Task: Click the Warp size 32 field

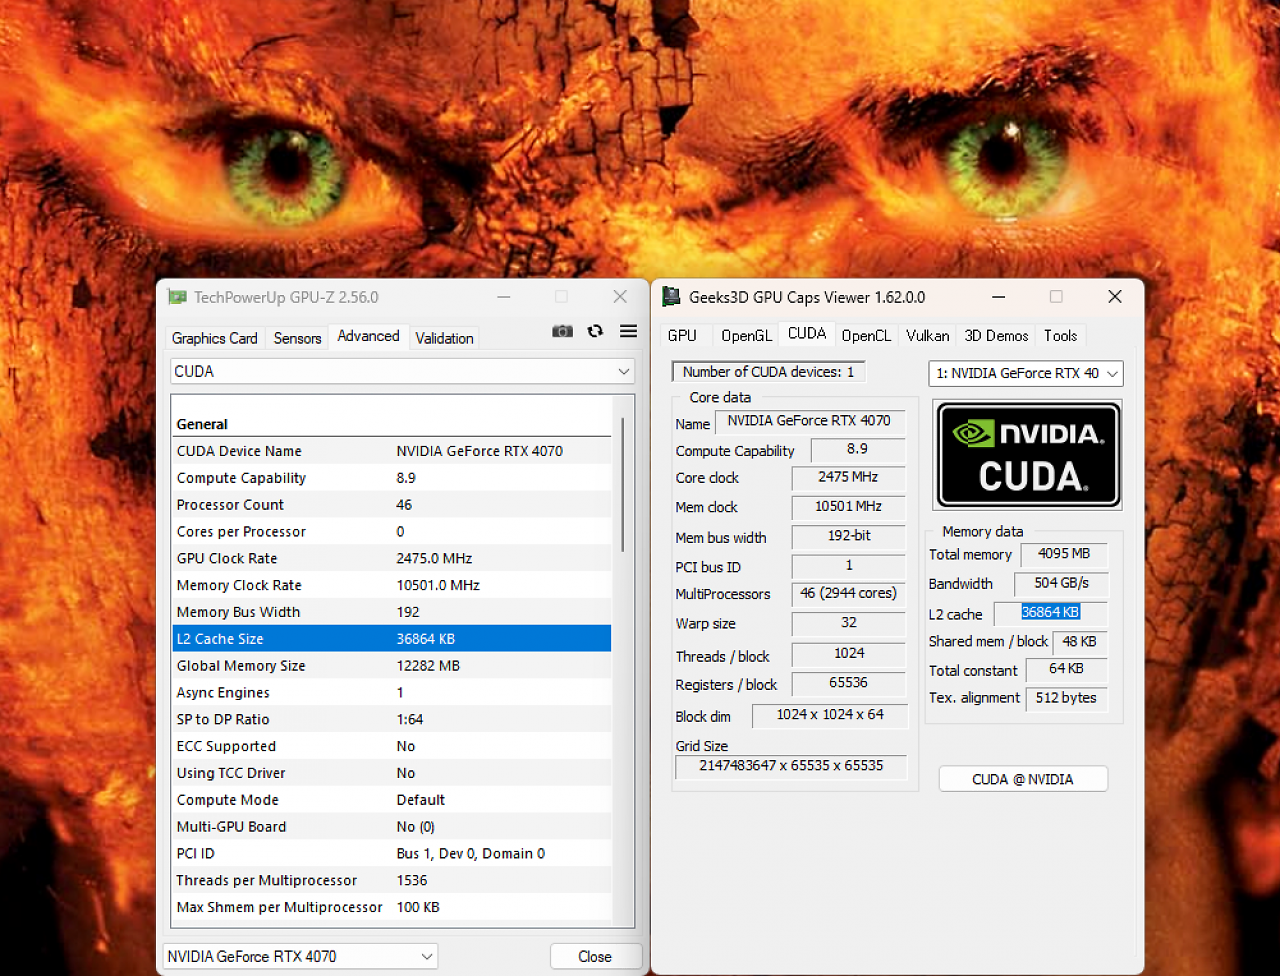Action: point(848,623)
